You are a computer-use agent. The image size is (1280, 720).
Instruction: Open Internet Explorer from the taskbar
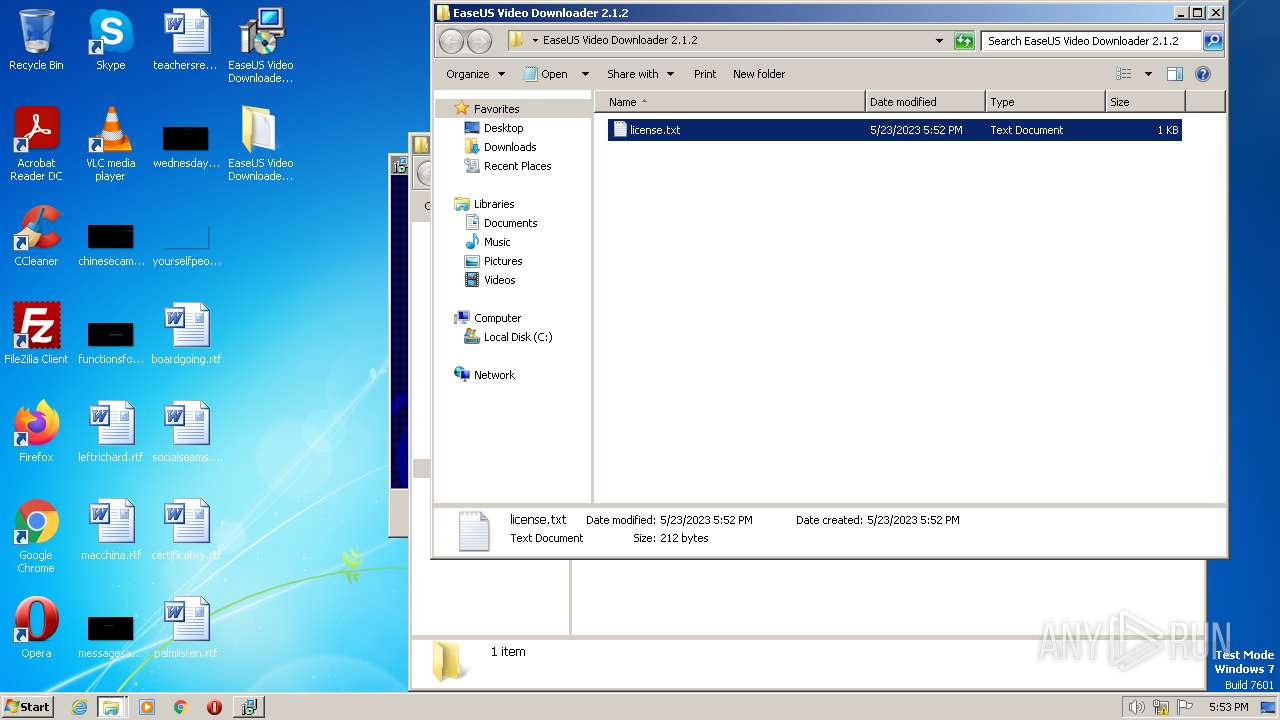pos(79,707)
